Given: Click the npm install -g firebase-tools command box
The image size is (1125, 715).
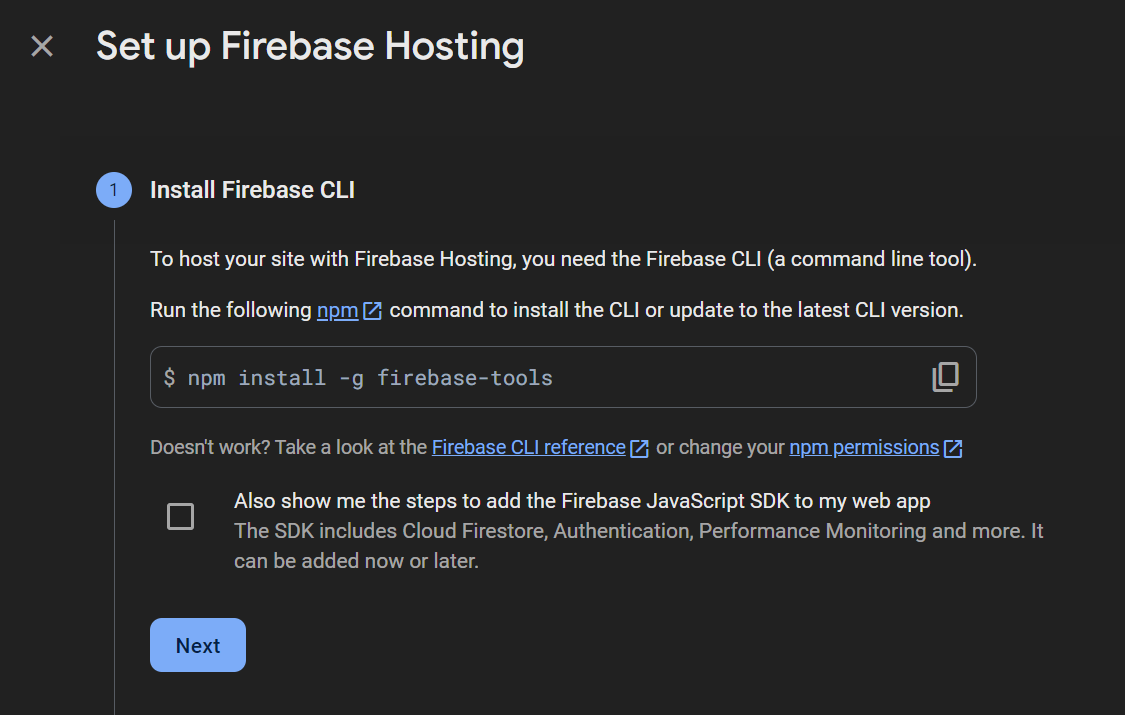Looking at the screenshot, I should click(563, 377).
